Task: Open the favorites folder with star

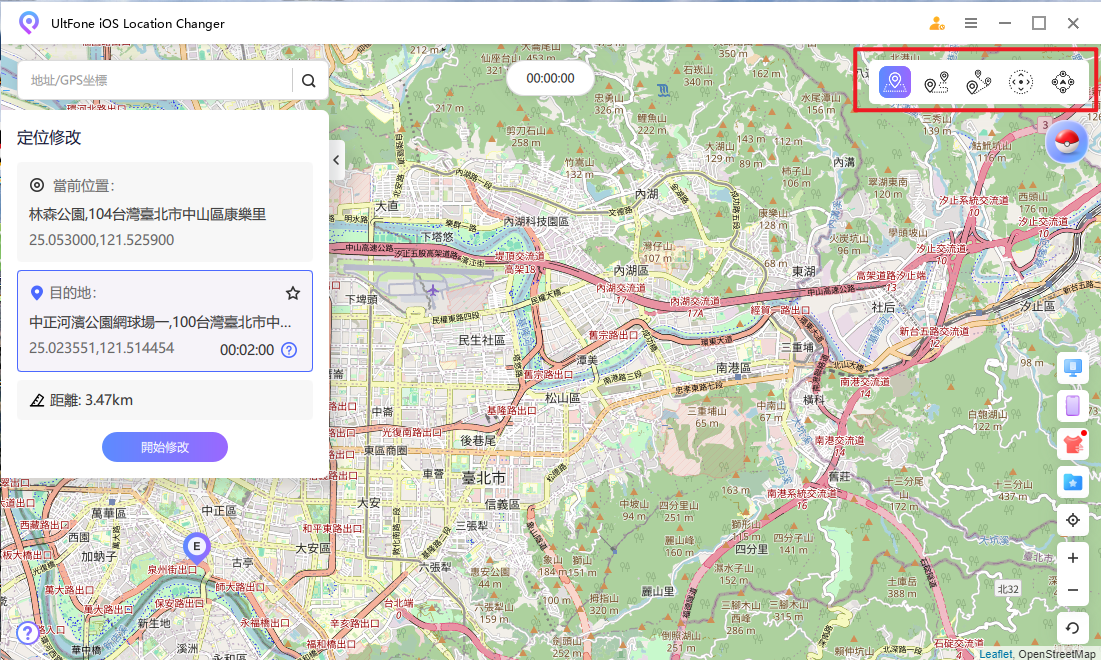Action: [x=1073, y=482]
